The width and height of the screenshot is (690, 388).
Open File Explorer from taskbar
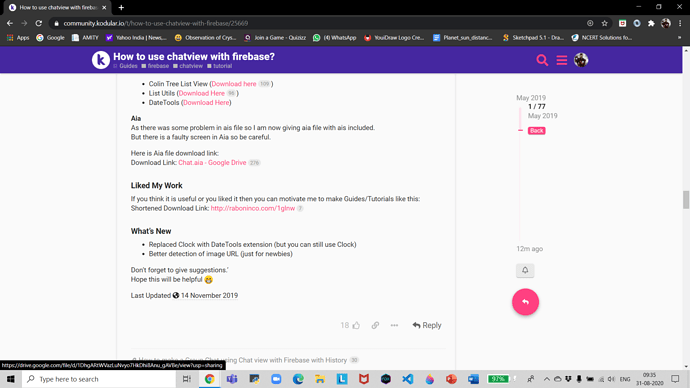(x=320, y=379)
